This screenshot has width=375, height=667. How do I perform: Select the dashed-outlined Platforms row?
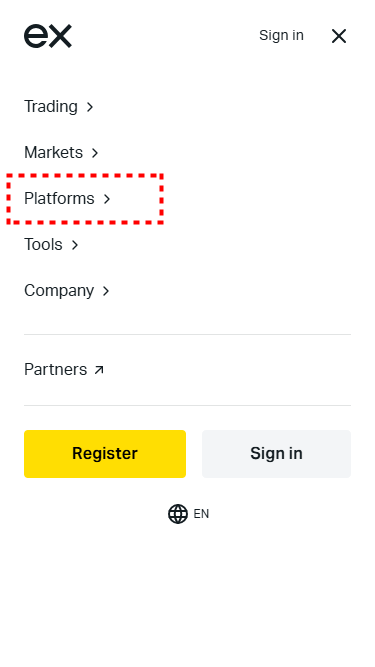point(85,199)
